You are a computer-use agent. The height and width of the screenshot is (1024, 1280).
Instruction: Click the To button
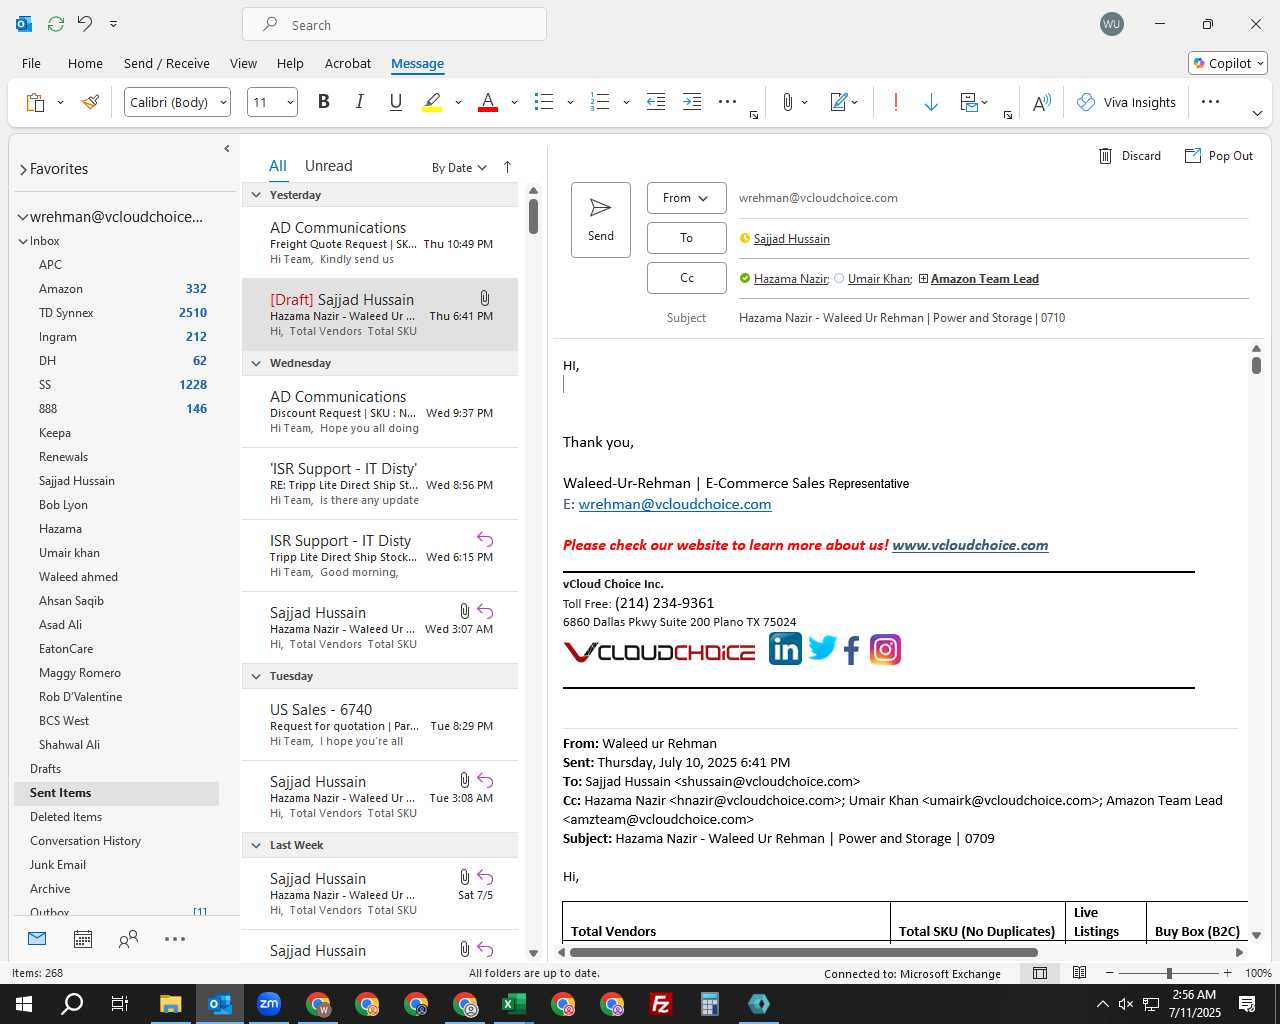(x=686, y=238)
